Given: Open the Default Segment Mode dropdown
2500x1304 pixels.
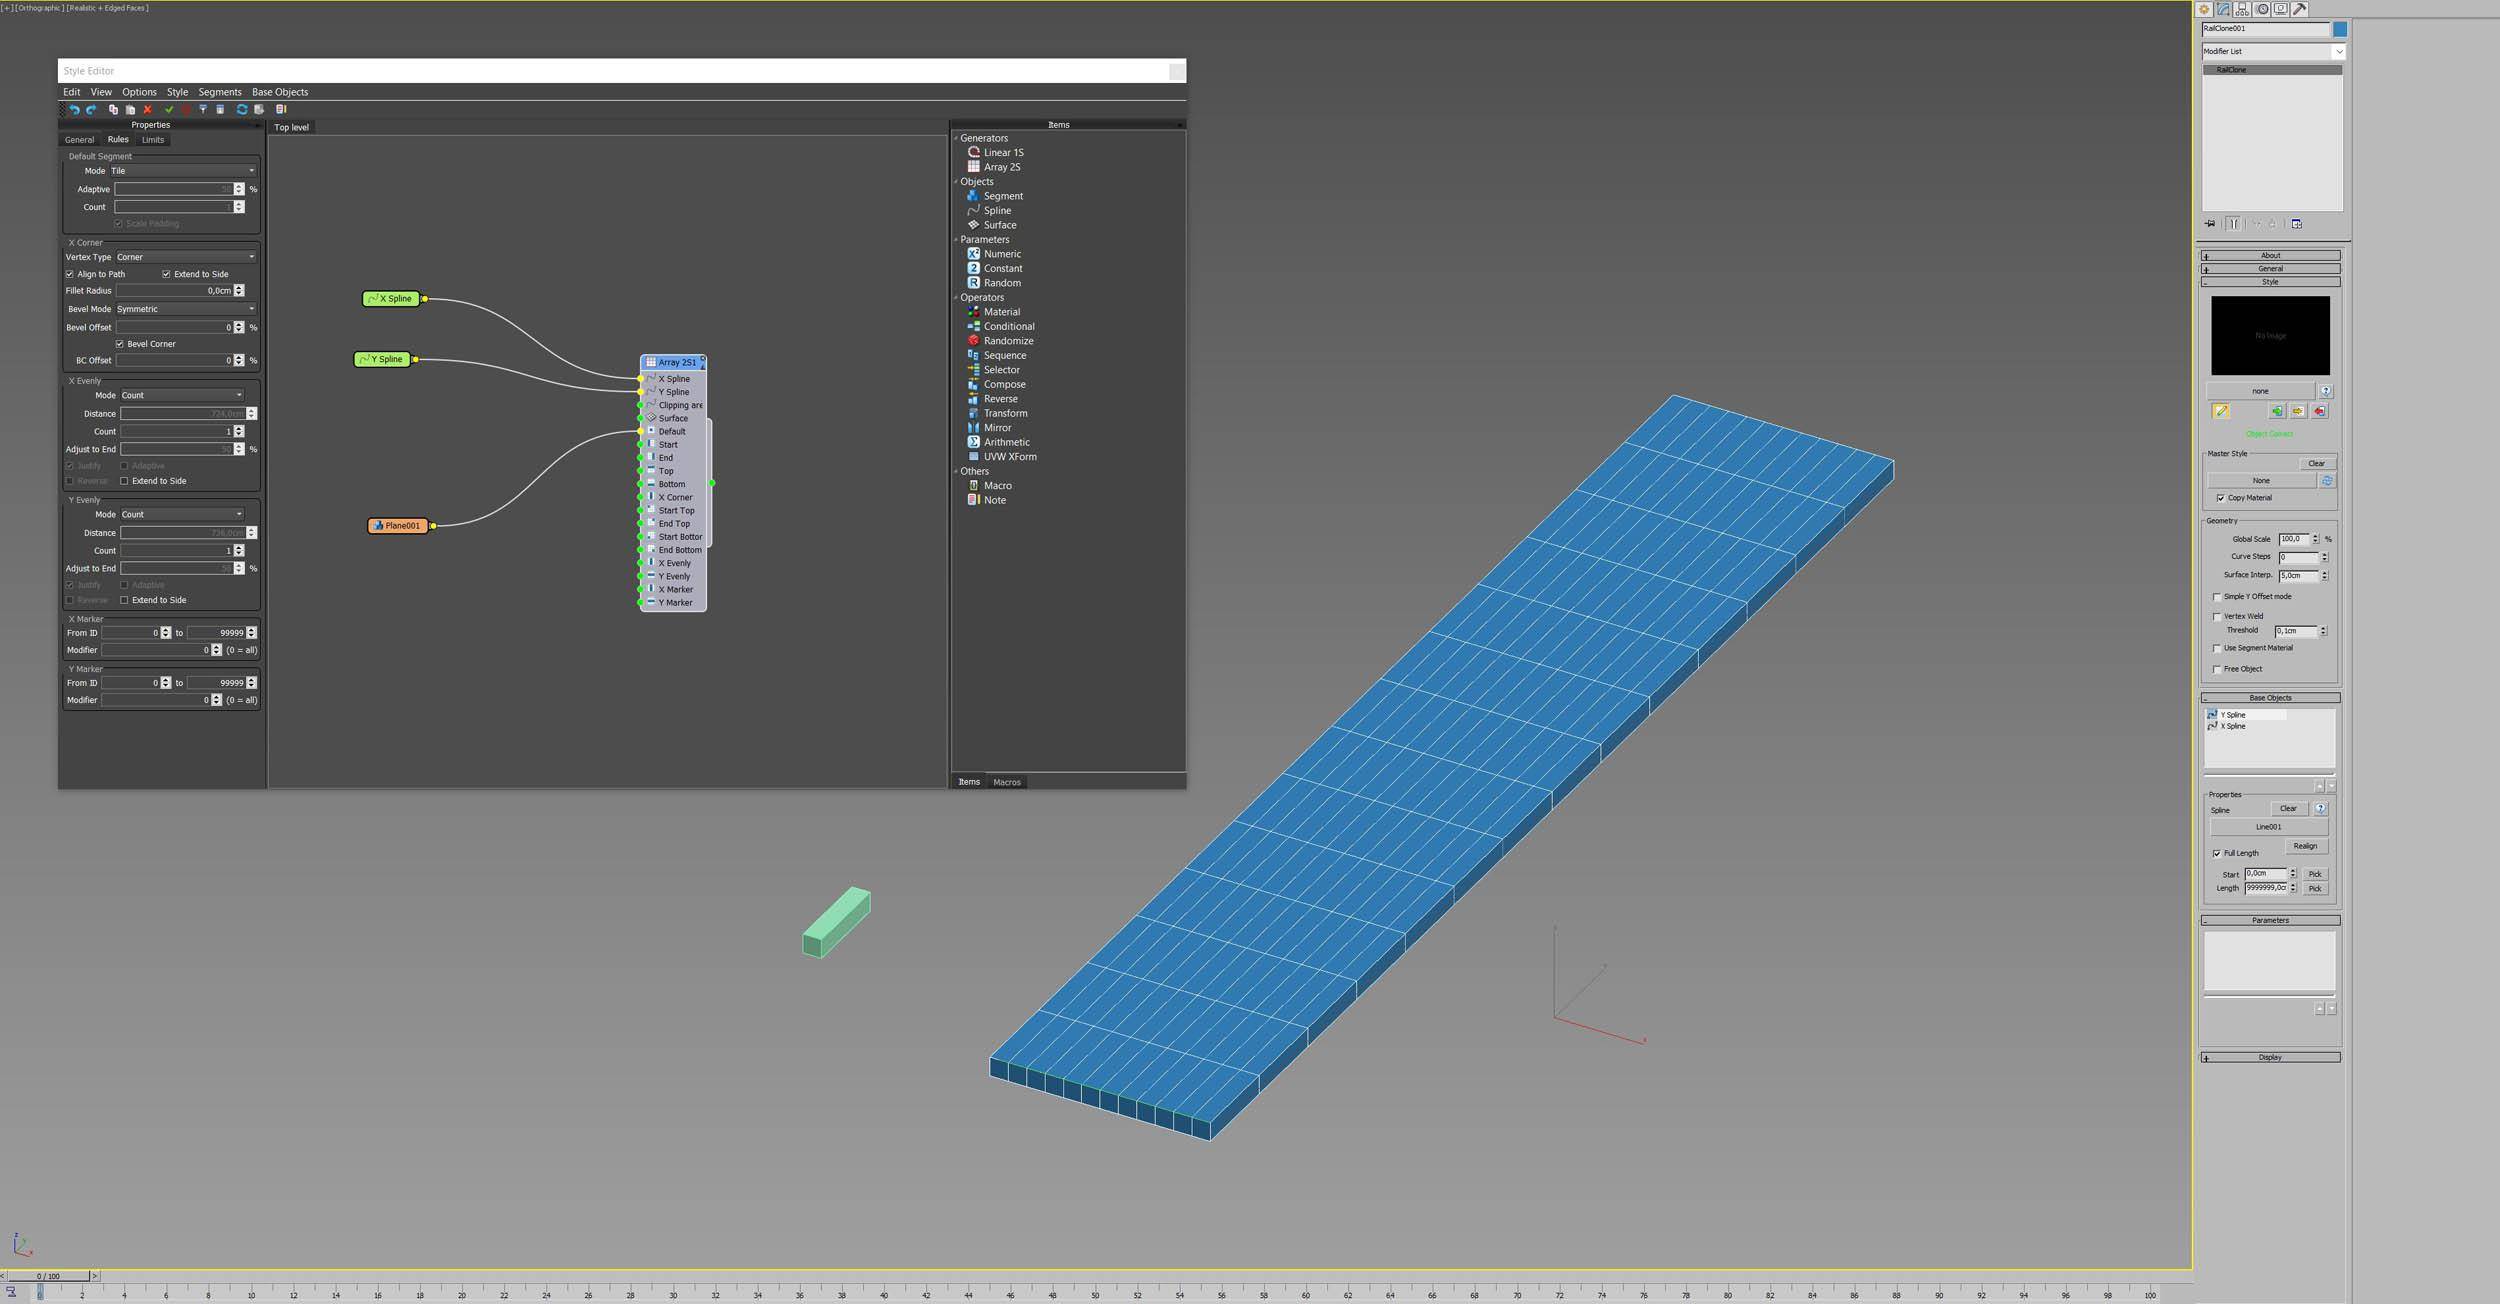Looking at the screenshot, I should click(182, 171).
